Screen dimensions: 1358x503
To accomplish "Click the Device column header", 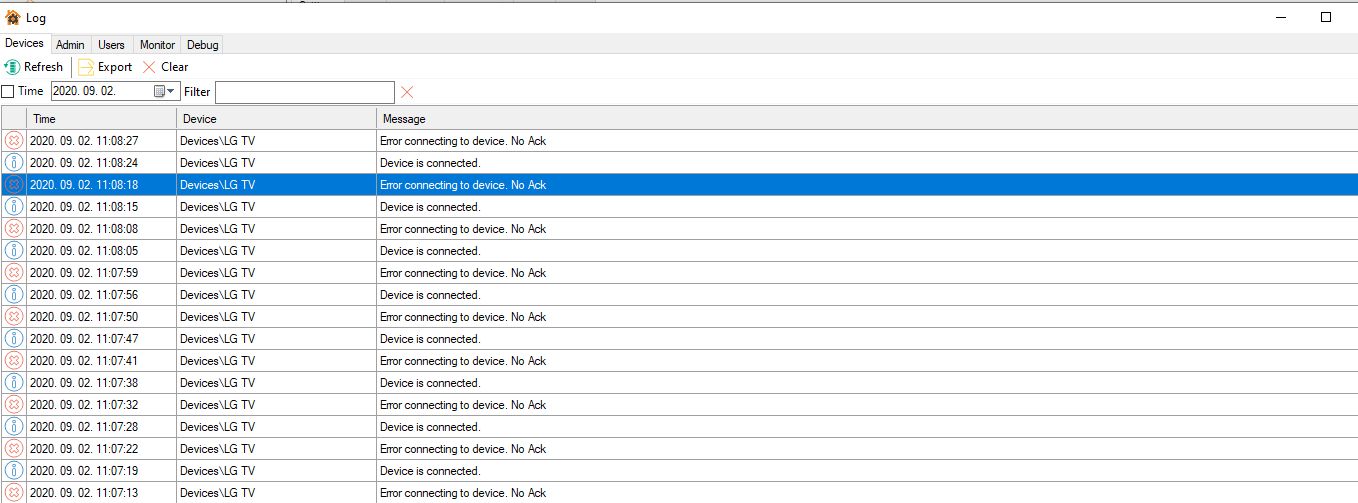I will [x=276, y=119].
